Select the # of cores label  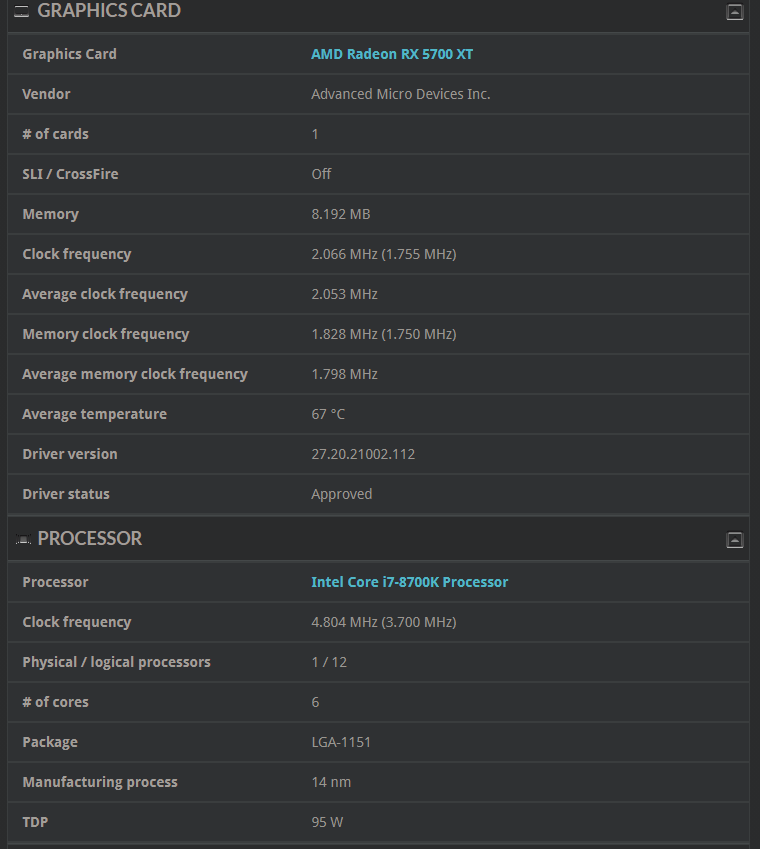click(55, 702)
